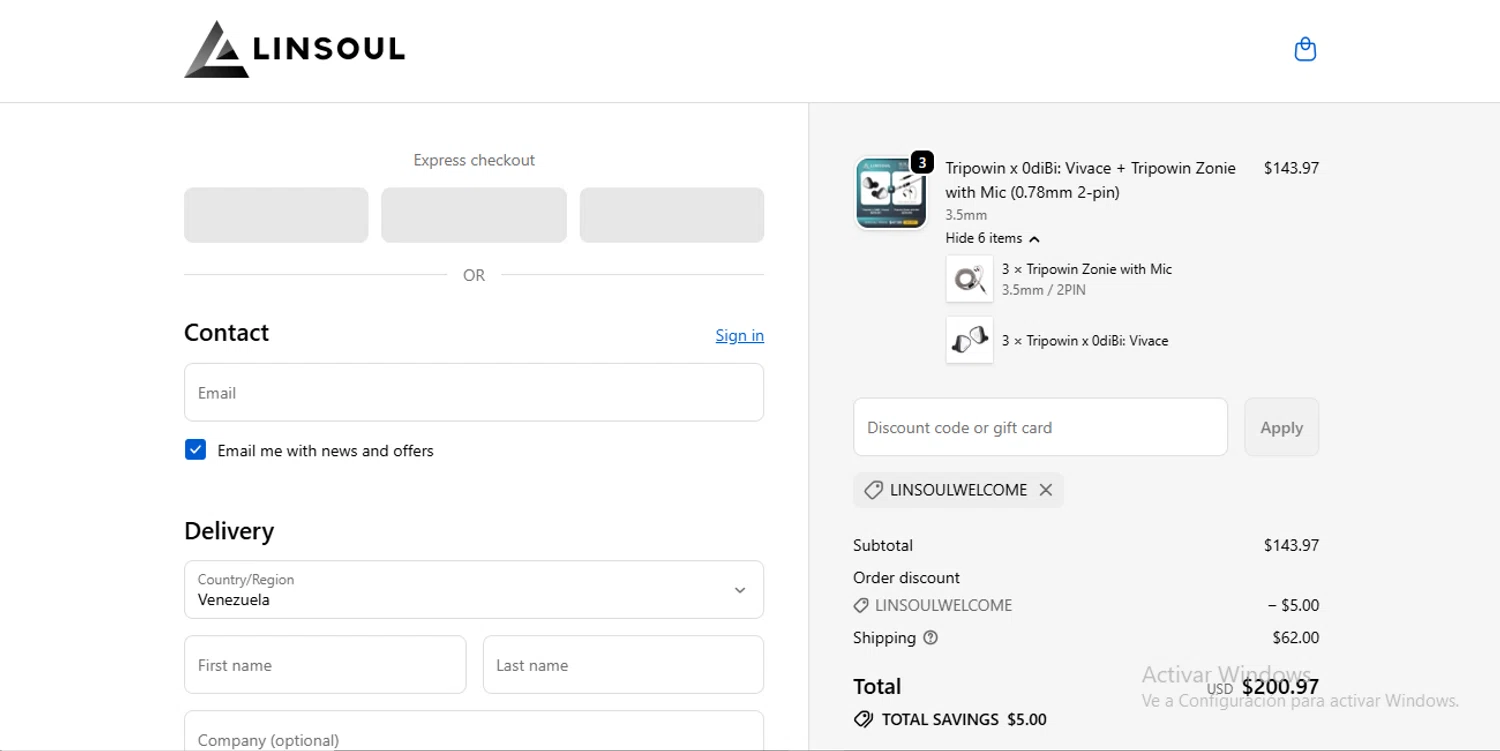Image resolution: width=1500 pixels, height=751 pixels.
Task: Click the Apply discount button
Action: coord(1281,427)
